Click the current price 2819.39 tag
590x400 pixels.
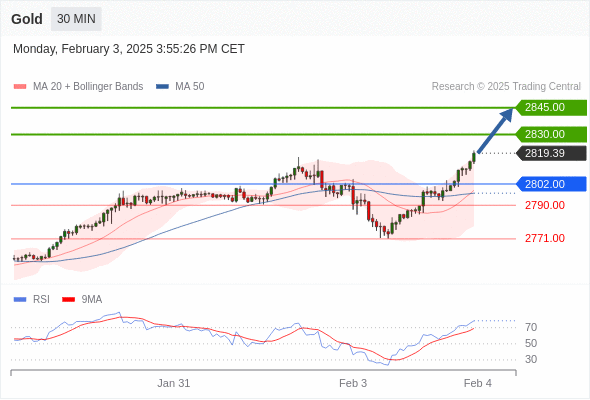pos(551,154)
